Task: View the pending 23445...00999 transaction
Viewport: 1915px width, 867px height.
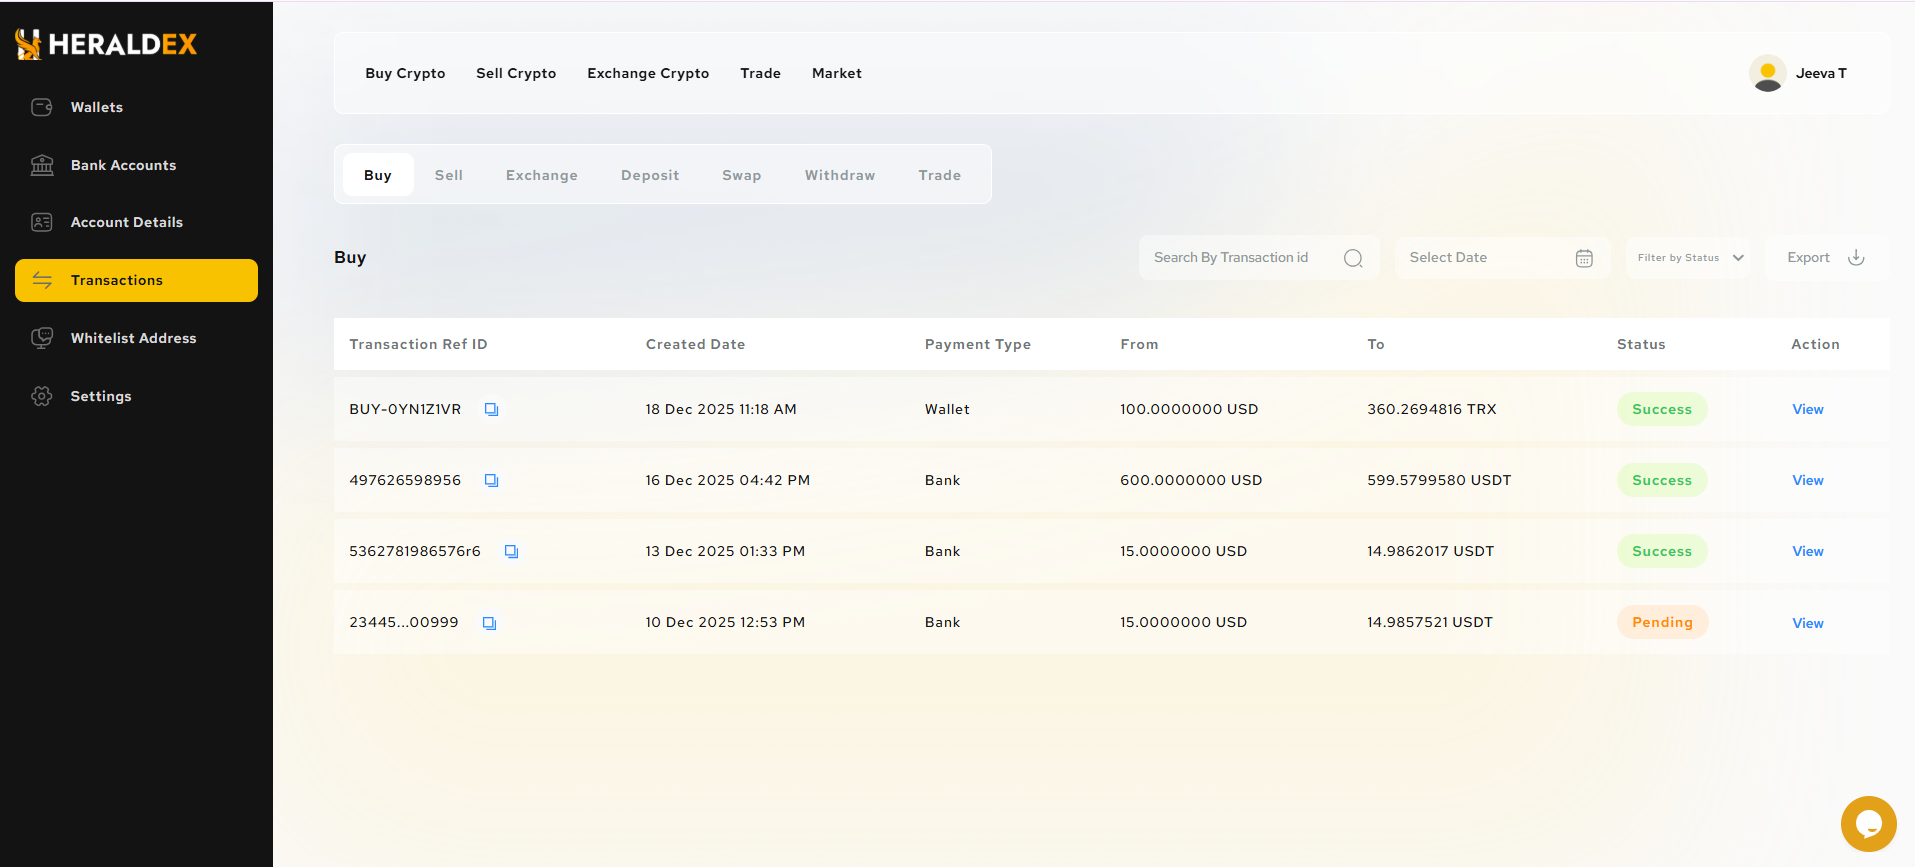Action: 1807,623
